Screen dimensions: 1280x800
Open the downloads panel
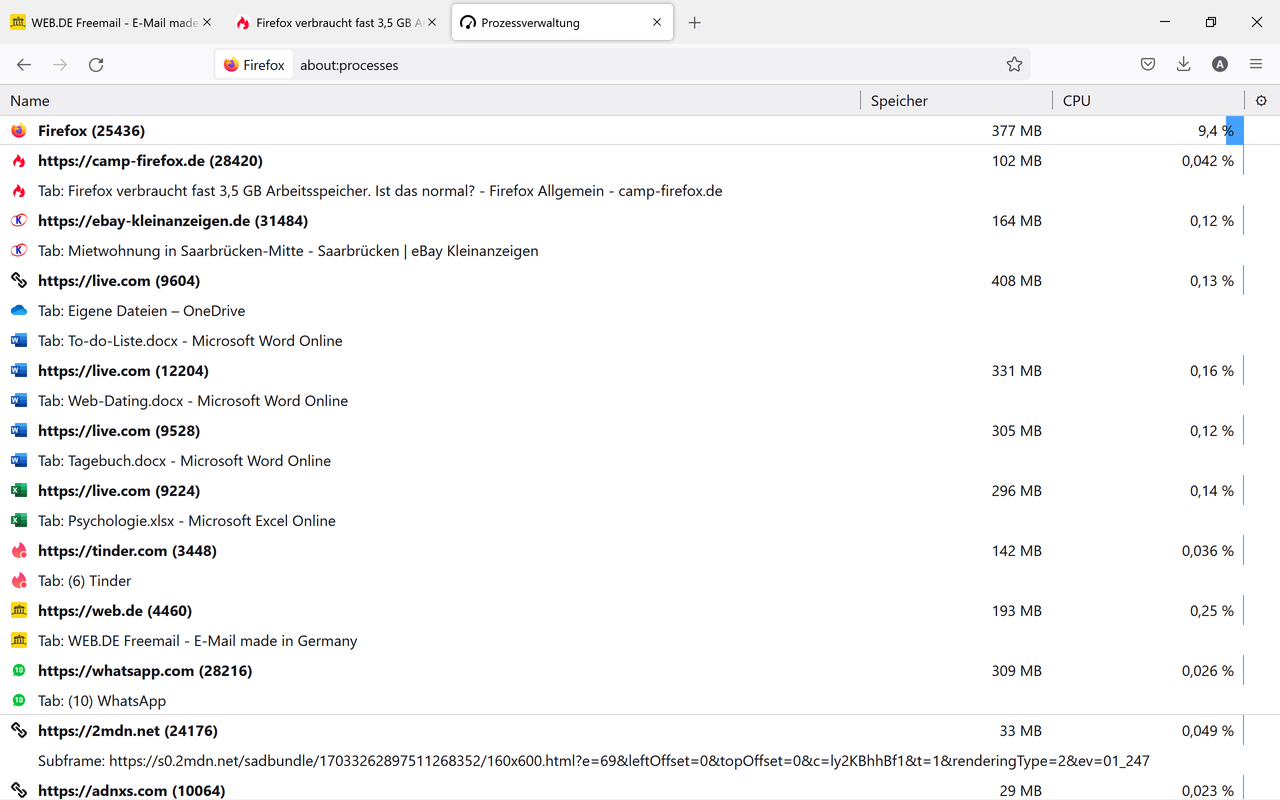[1183, 65]
